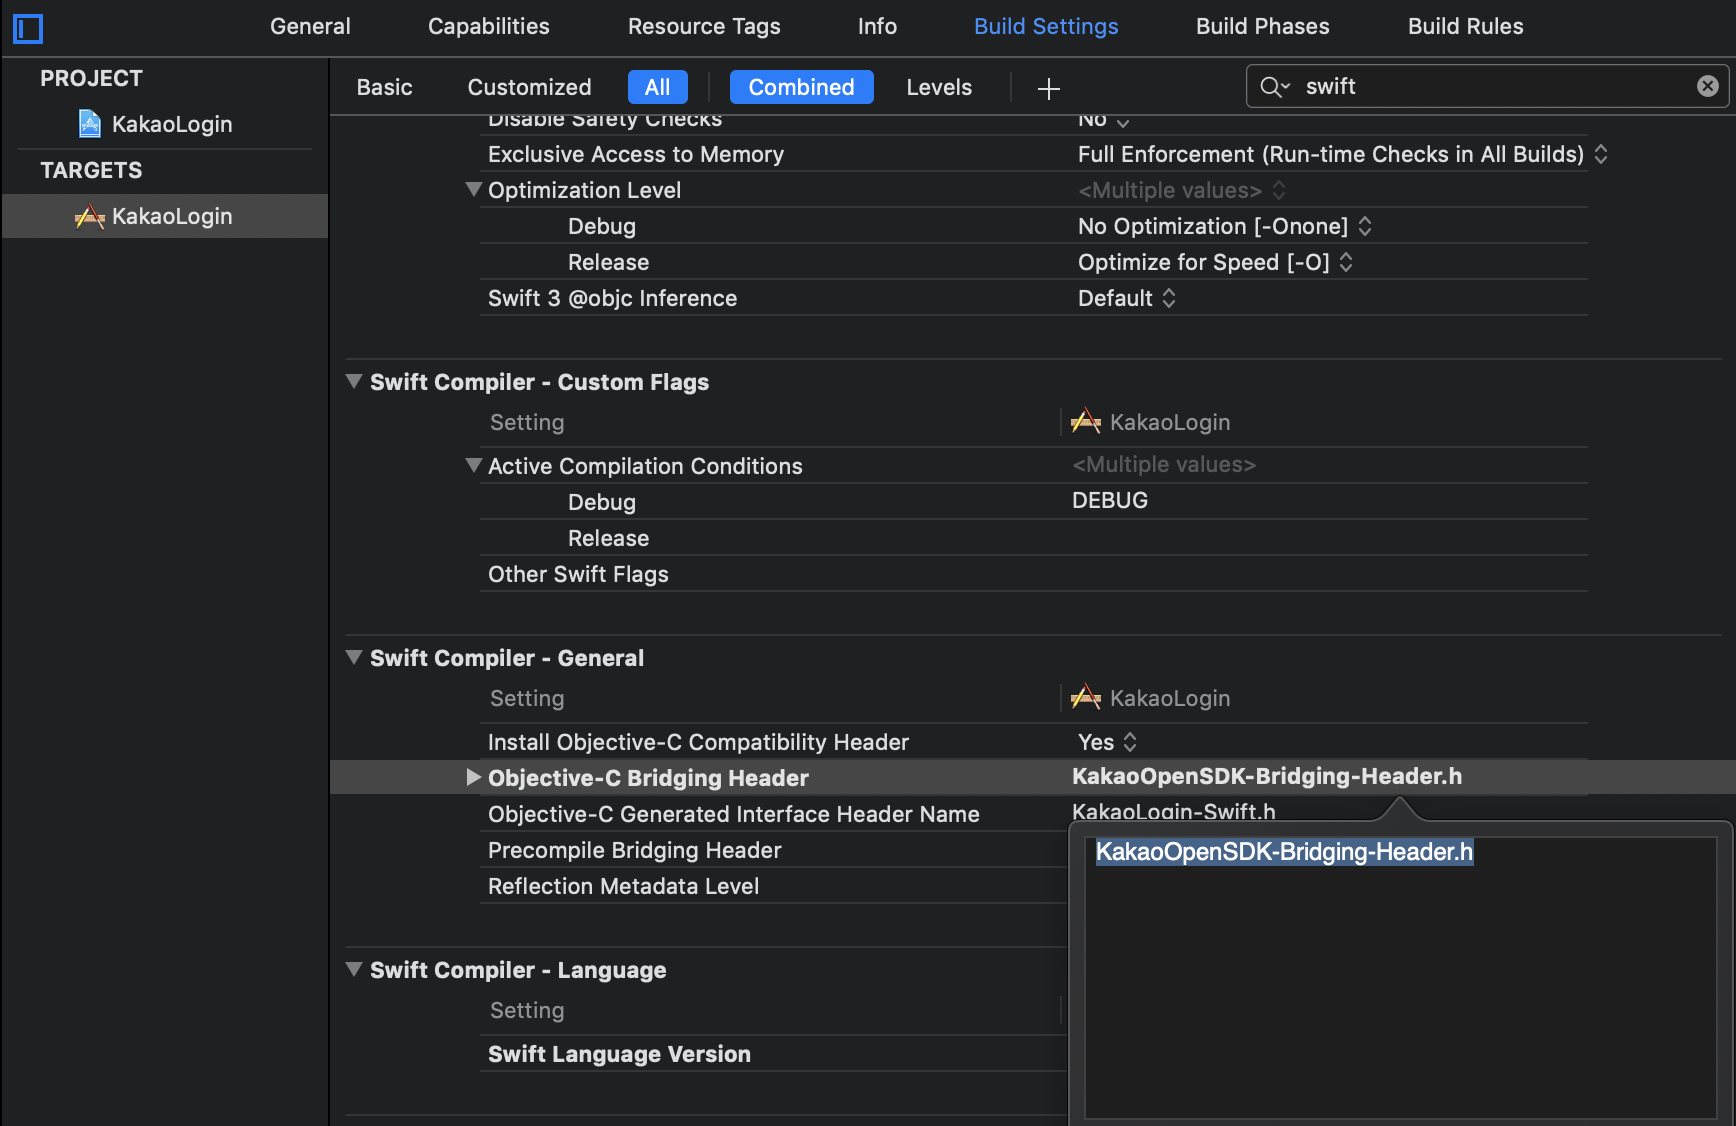The height and width of the screenshot is (1126, 1736).
Task: Select Objective-C Generated Interface Header Name row
Action: click(734, 814)
